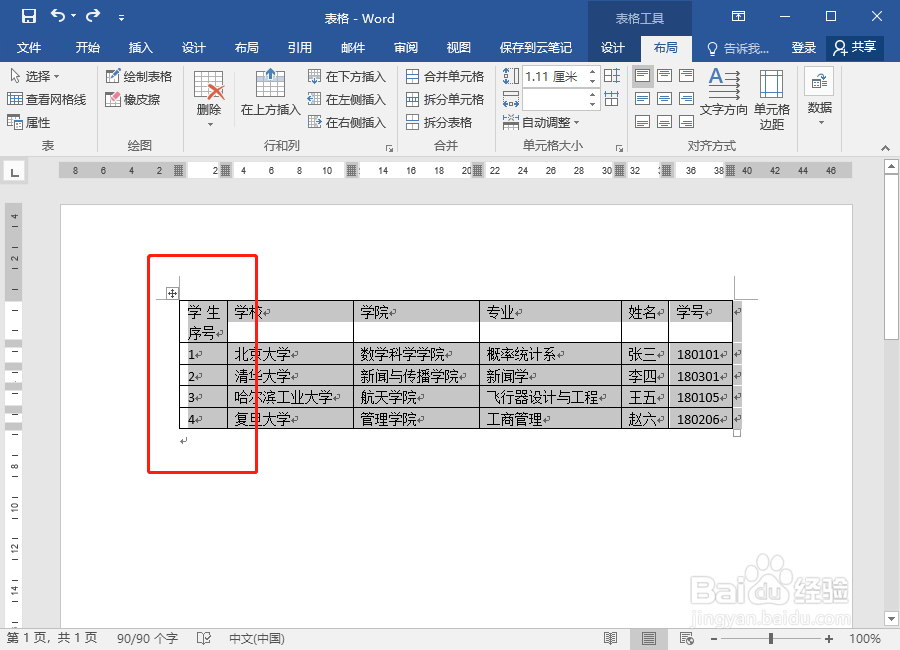This screenshot has height=650, width=900.
Task: Activate the 绘制表格 draw table tool
Action: (x=139, y=76)
